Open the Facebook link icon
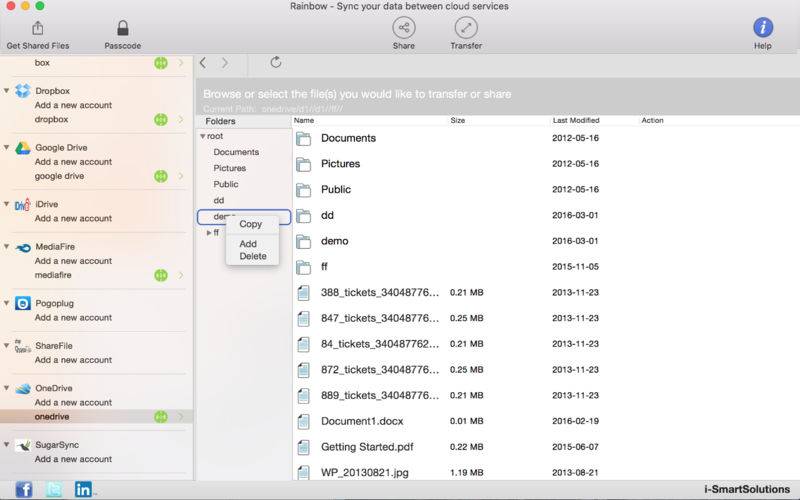 pos(23,490)
